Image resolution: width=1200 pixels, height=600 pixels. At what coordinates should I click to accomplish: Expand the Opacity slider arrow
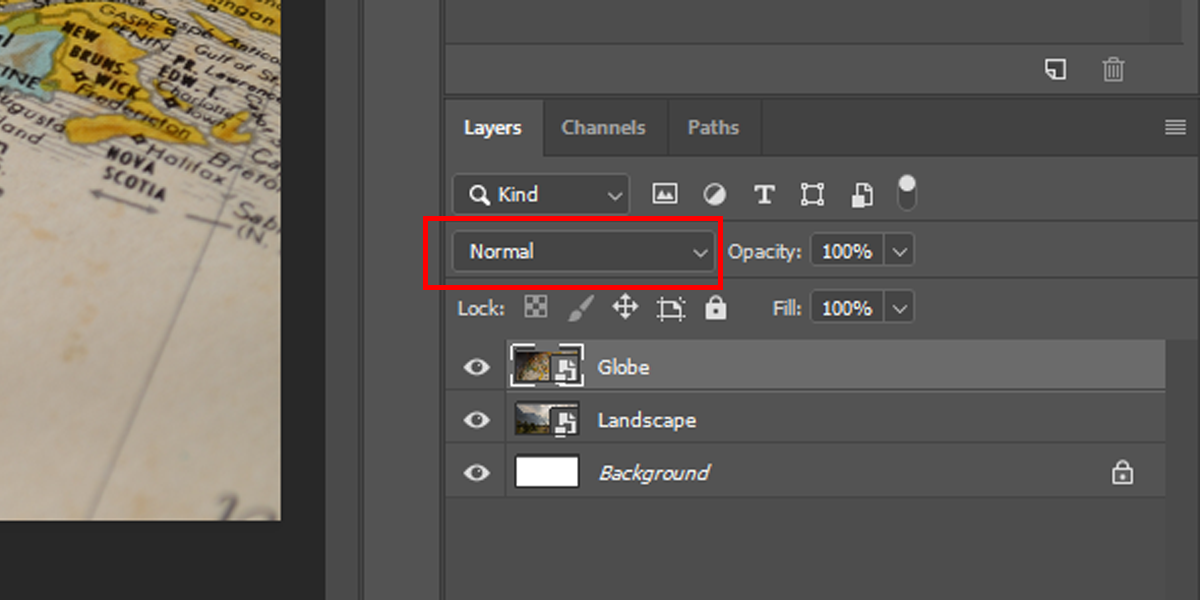(900, 252)
